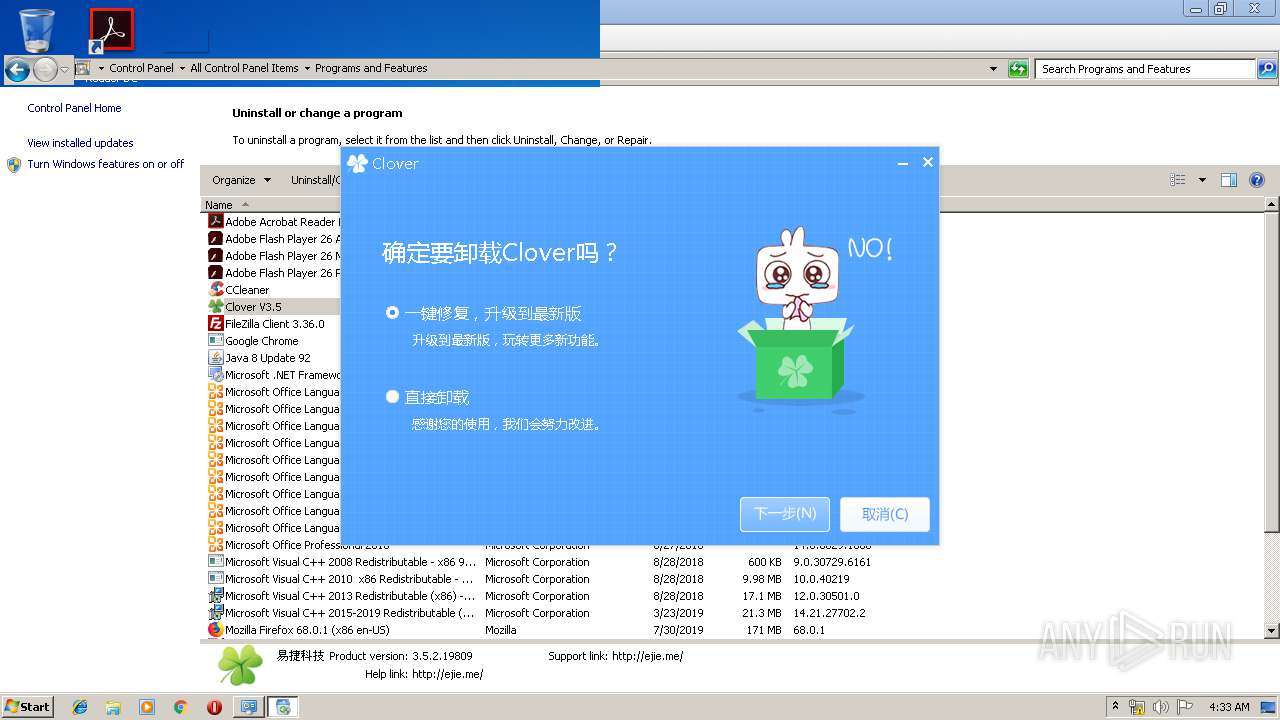Open the help question mark icon
Image resolution: width=1280 pixels, height=720 pixels.
click(1257, 180)
